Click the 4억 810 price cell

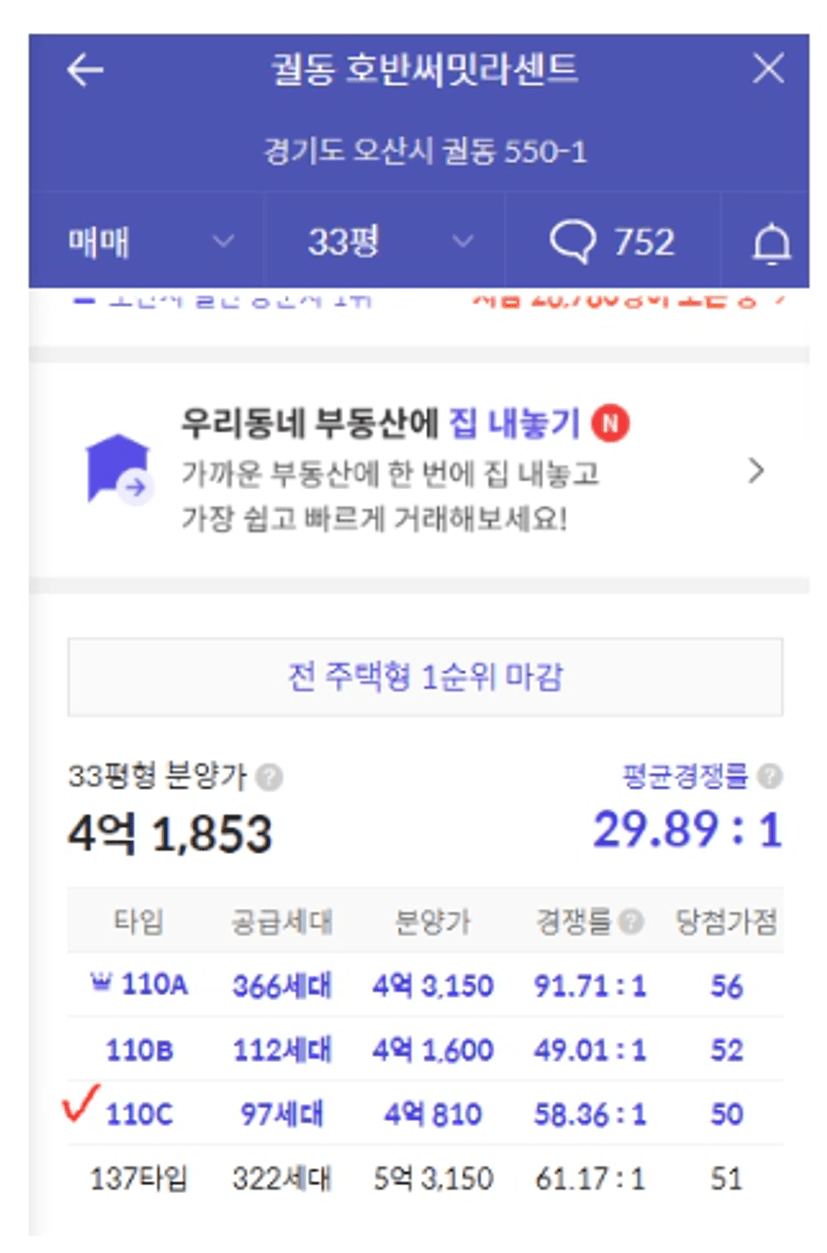(433, 1114)
